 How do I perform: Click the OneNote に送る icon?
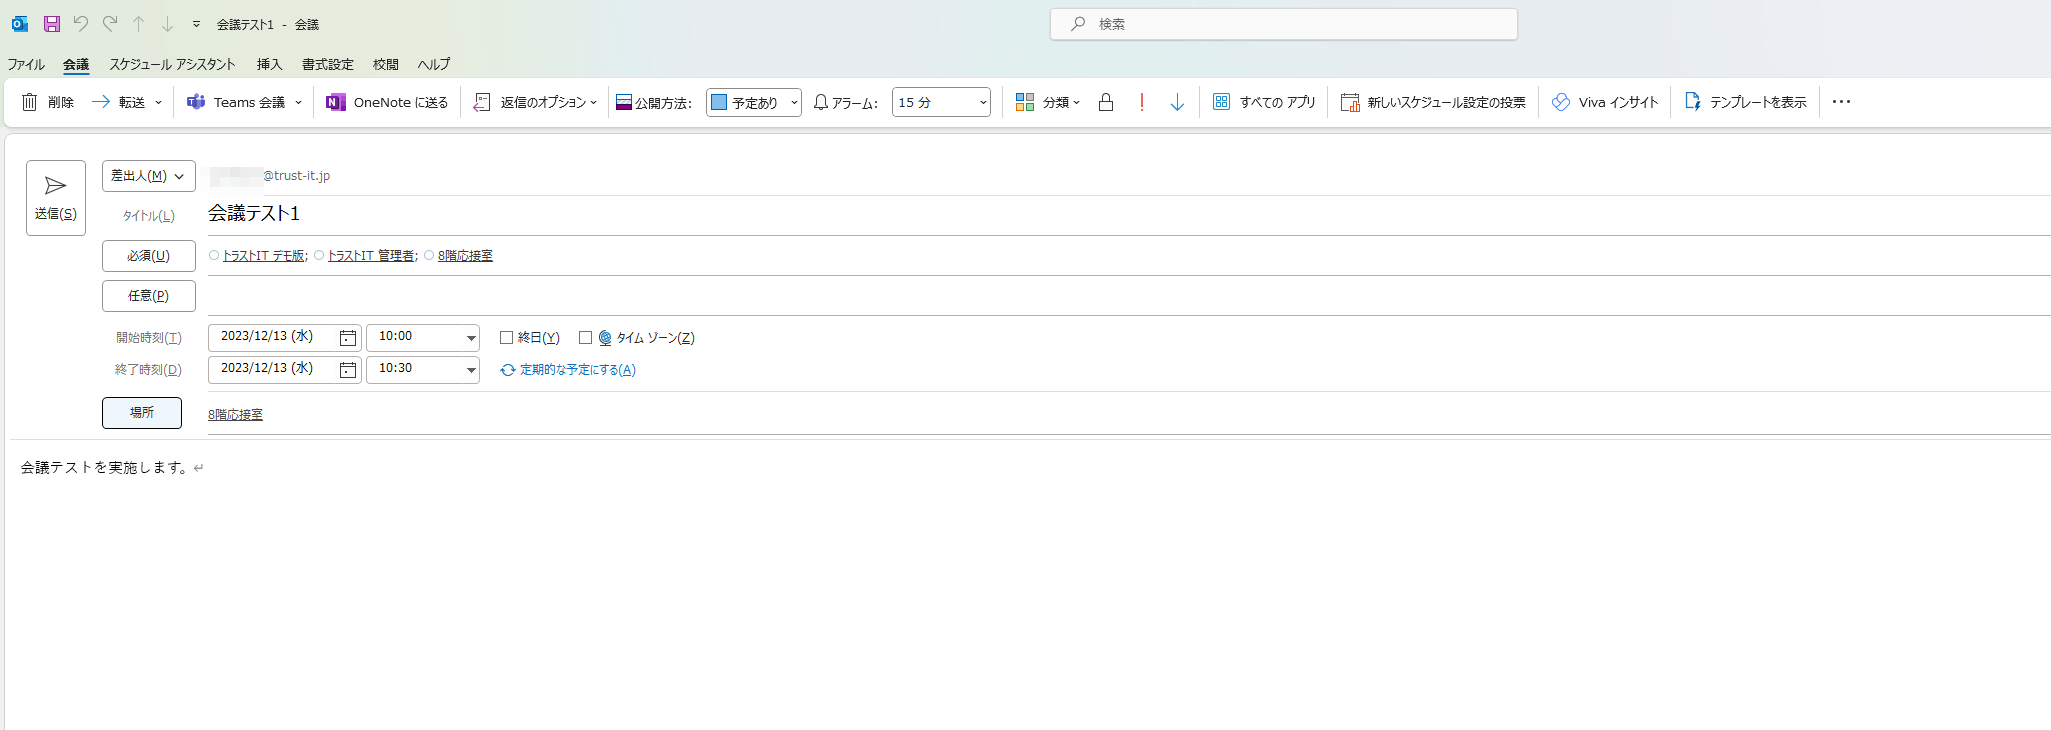[x=336, y=102]
